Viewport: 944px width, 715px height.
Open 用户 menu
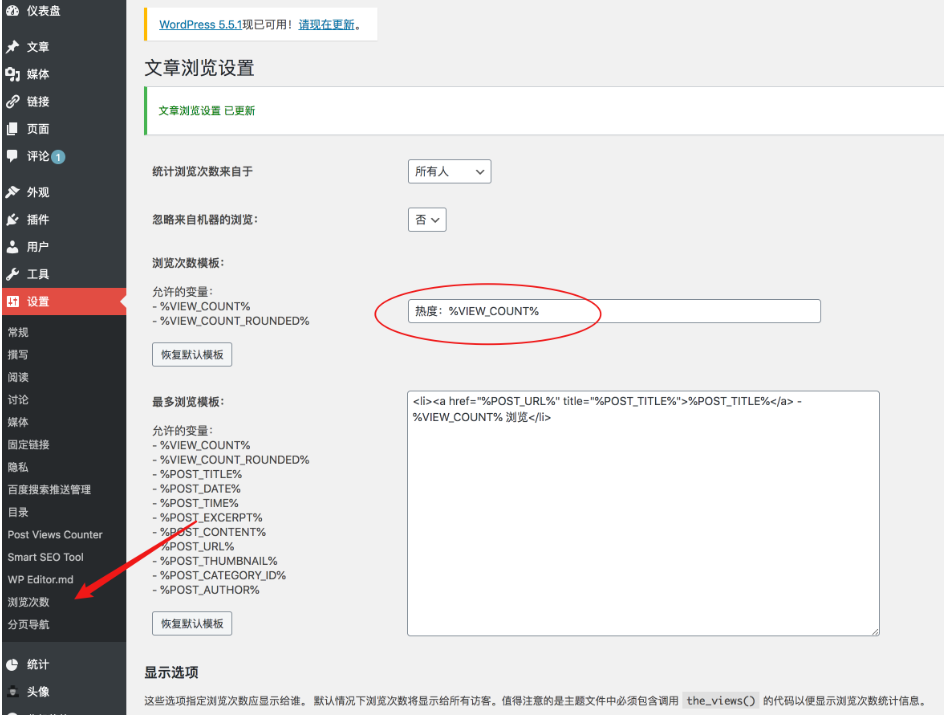(38, 247)
